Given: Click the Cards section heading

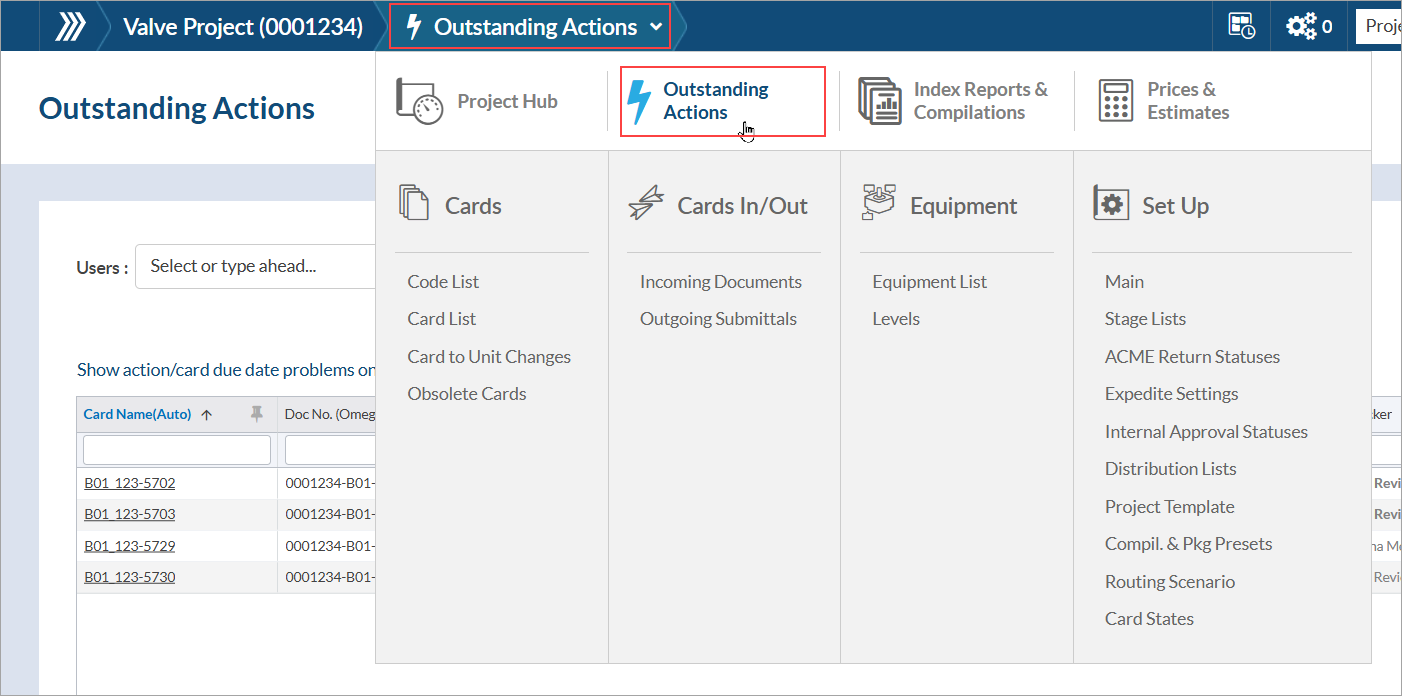Looking at the screenshot, I should (x=473, y=206).
